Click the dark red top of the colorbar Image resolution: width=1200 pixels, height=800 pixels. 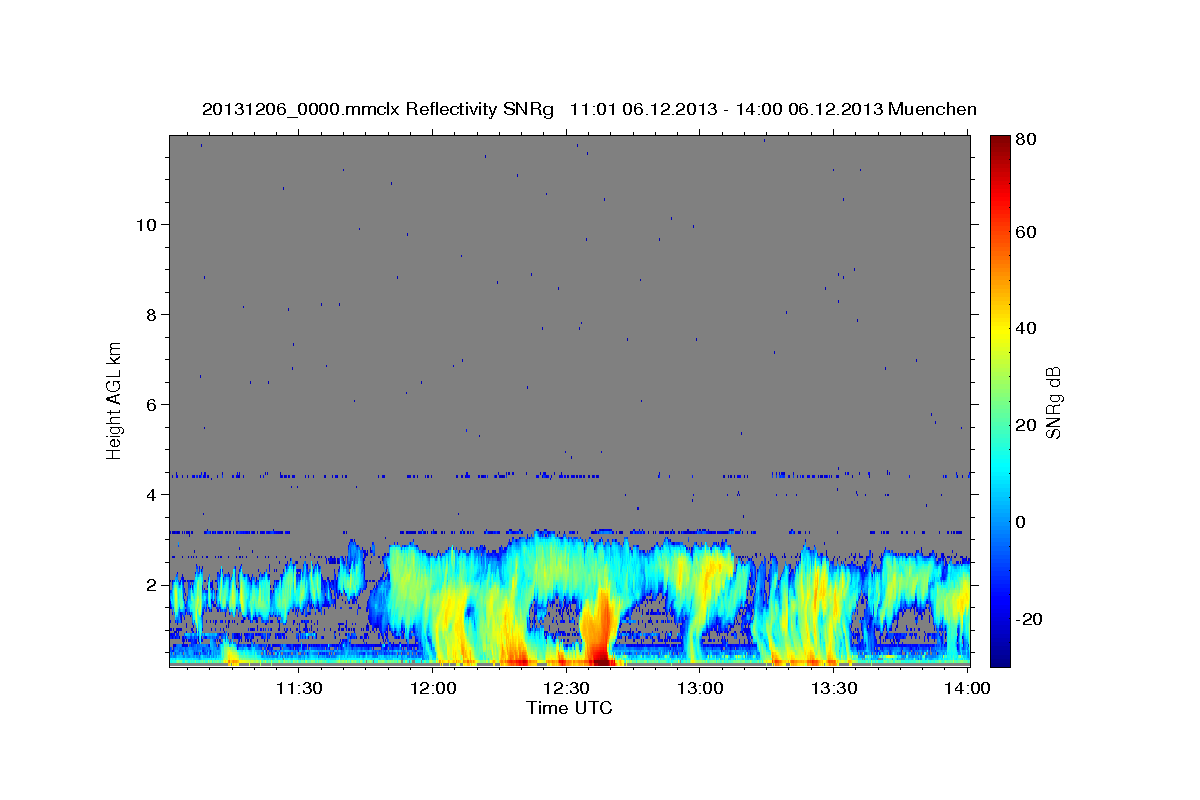click(x=1000, y=145)
